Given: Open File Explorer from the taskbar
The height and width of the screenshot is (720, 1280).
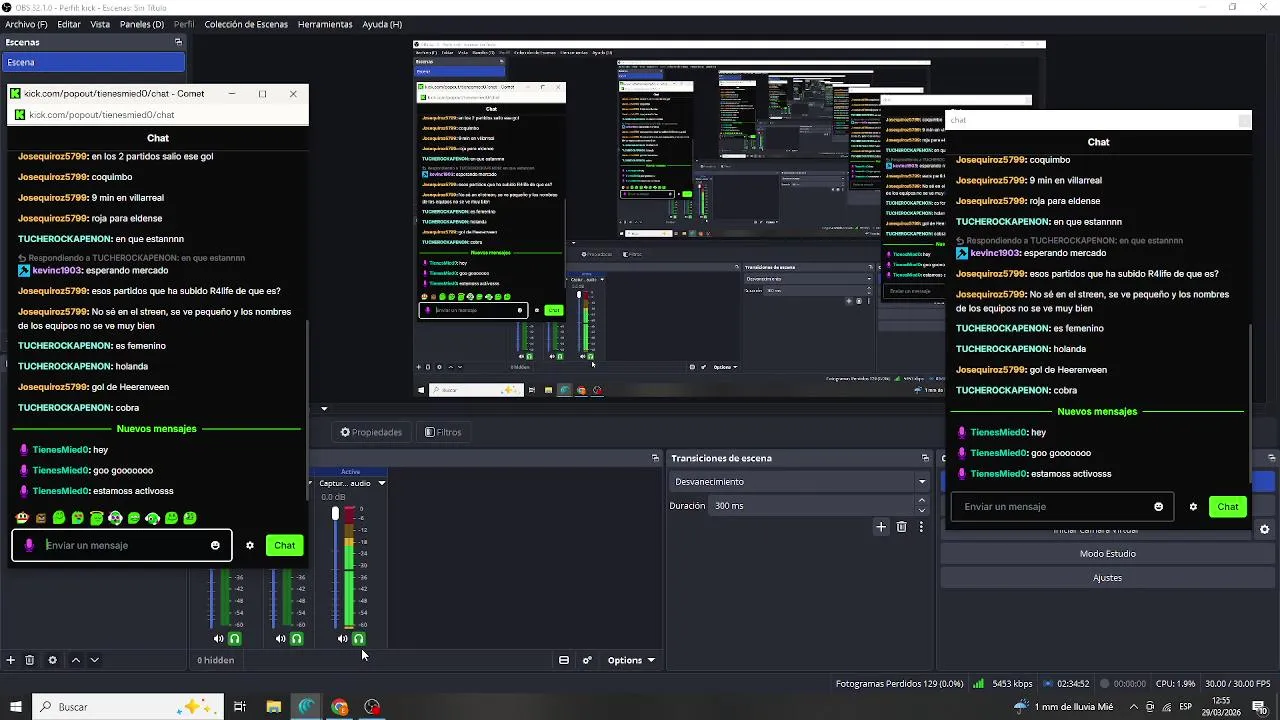Looking at the screenshot, I should [x=273, y=707].
